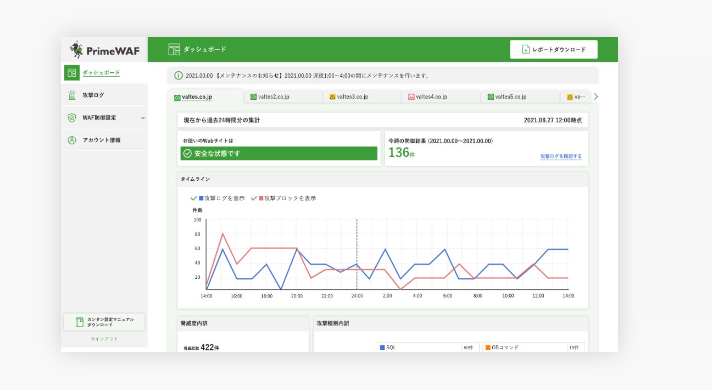Click the WAF制御設定 shield icon
The image size is (712, 390).
[72, 118]
